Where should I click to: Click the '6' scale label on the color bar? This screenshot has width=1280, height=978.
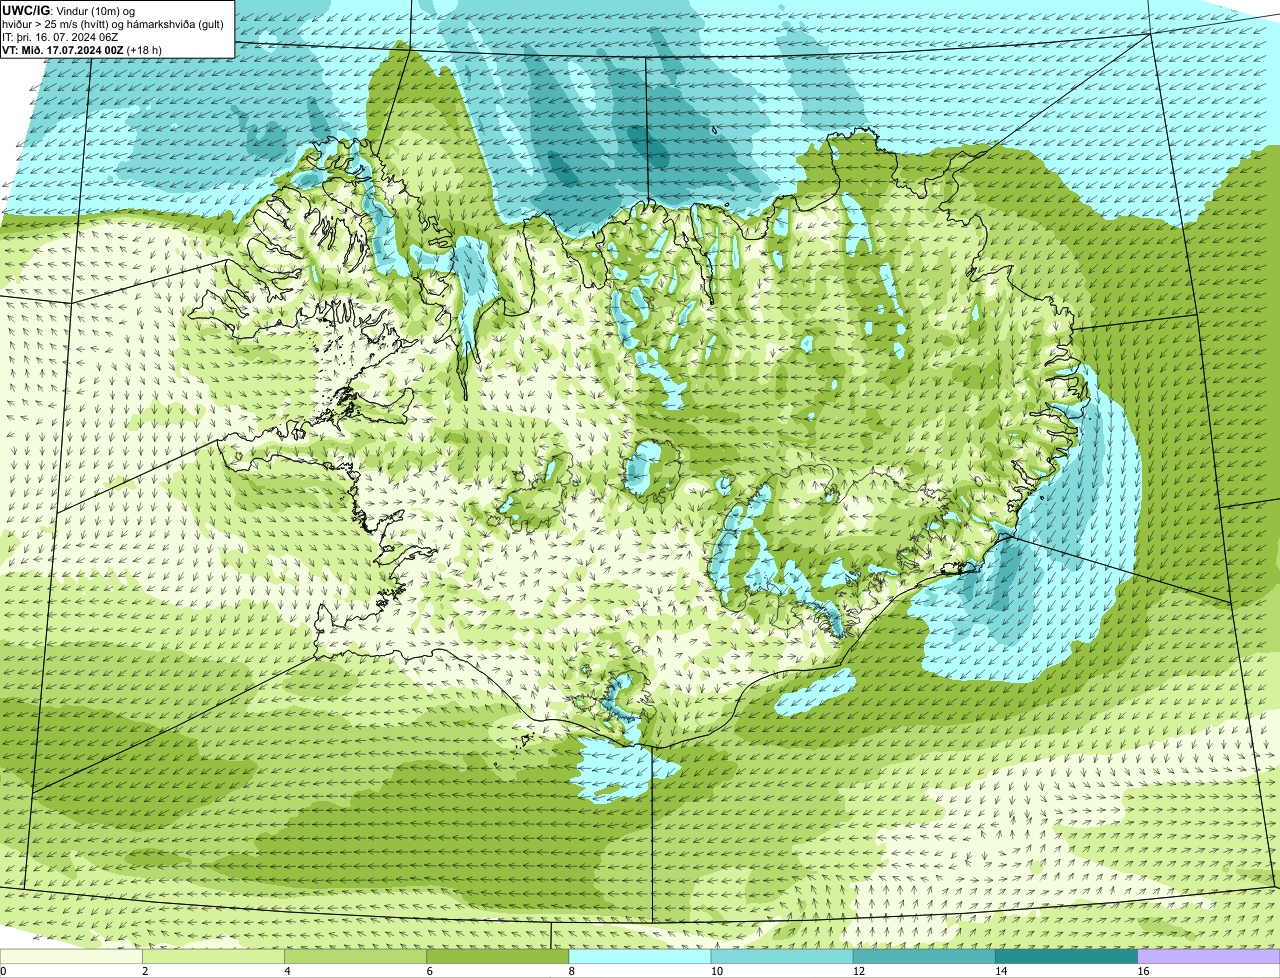tap(429, 971)
